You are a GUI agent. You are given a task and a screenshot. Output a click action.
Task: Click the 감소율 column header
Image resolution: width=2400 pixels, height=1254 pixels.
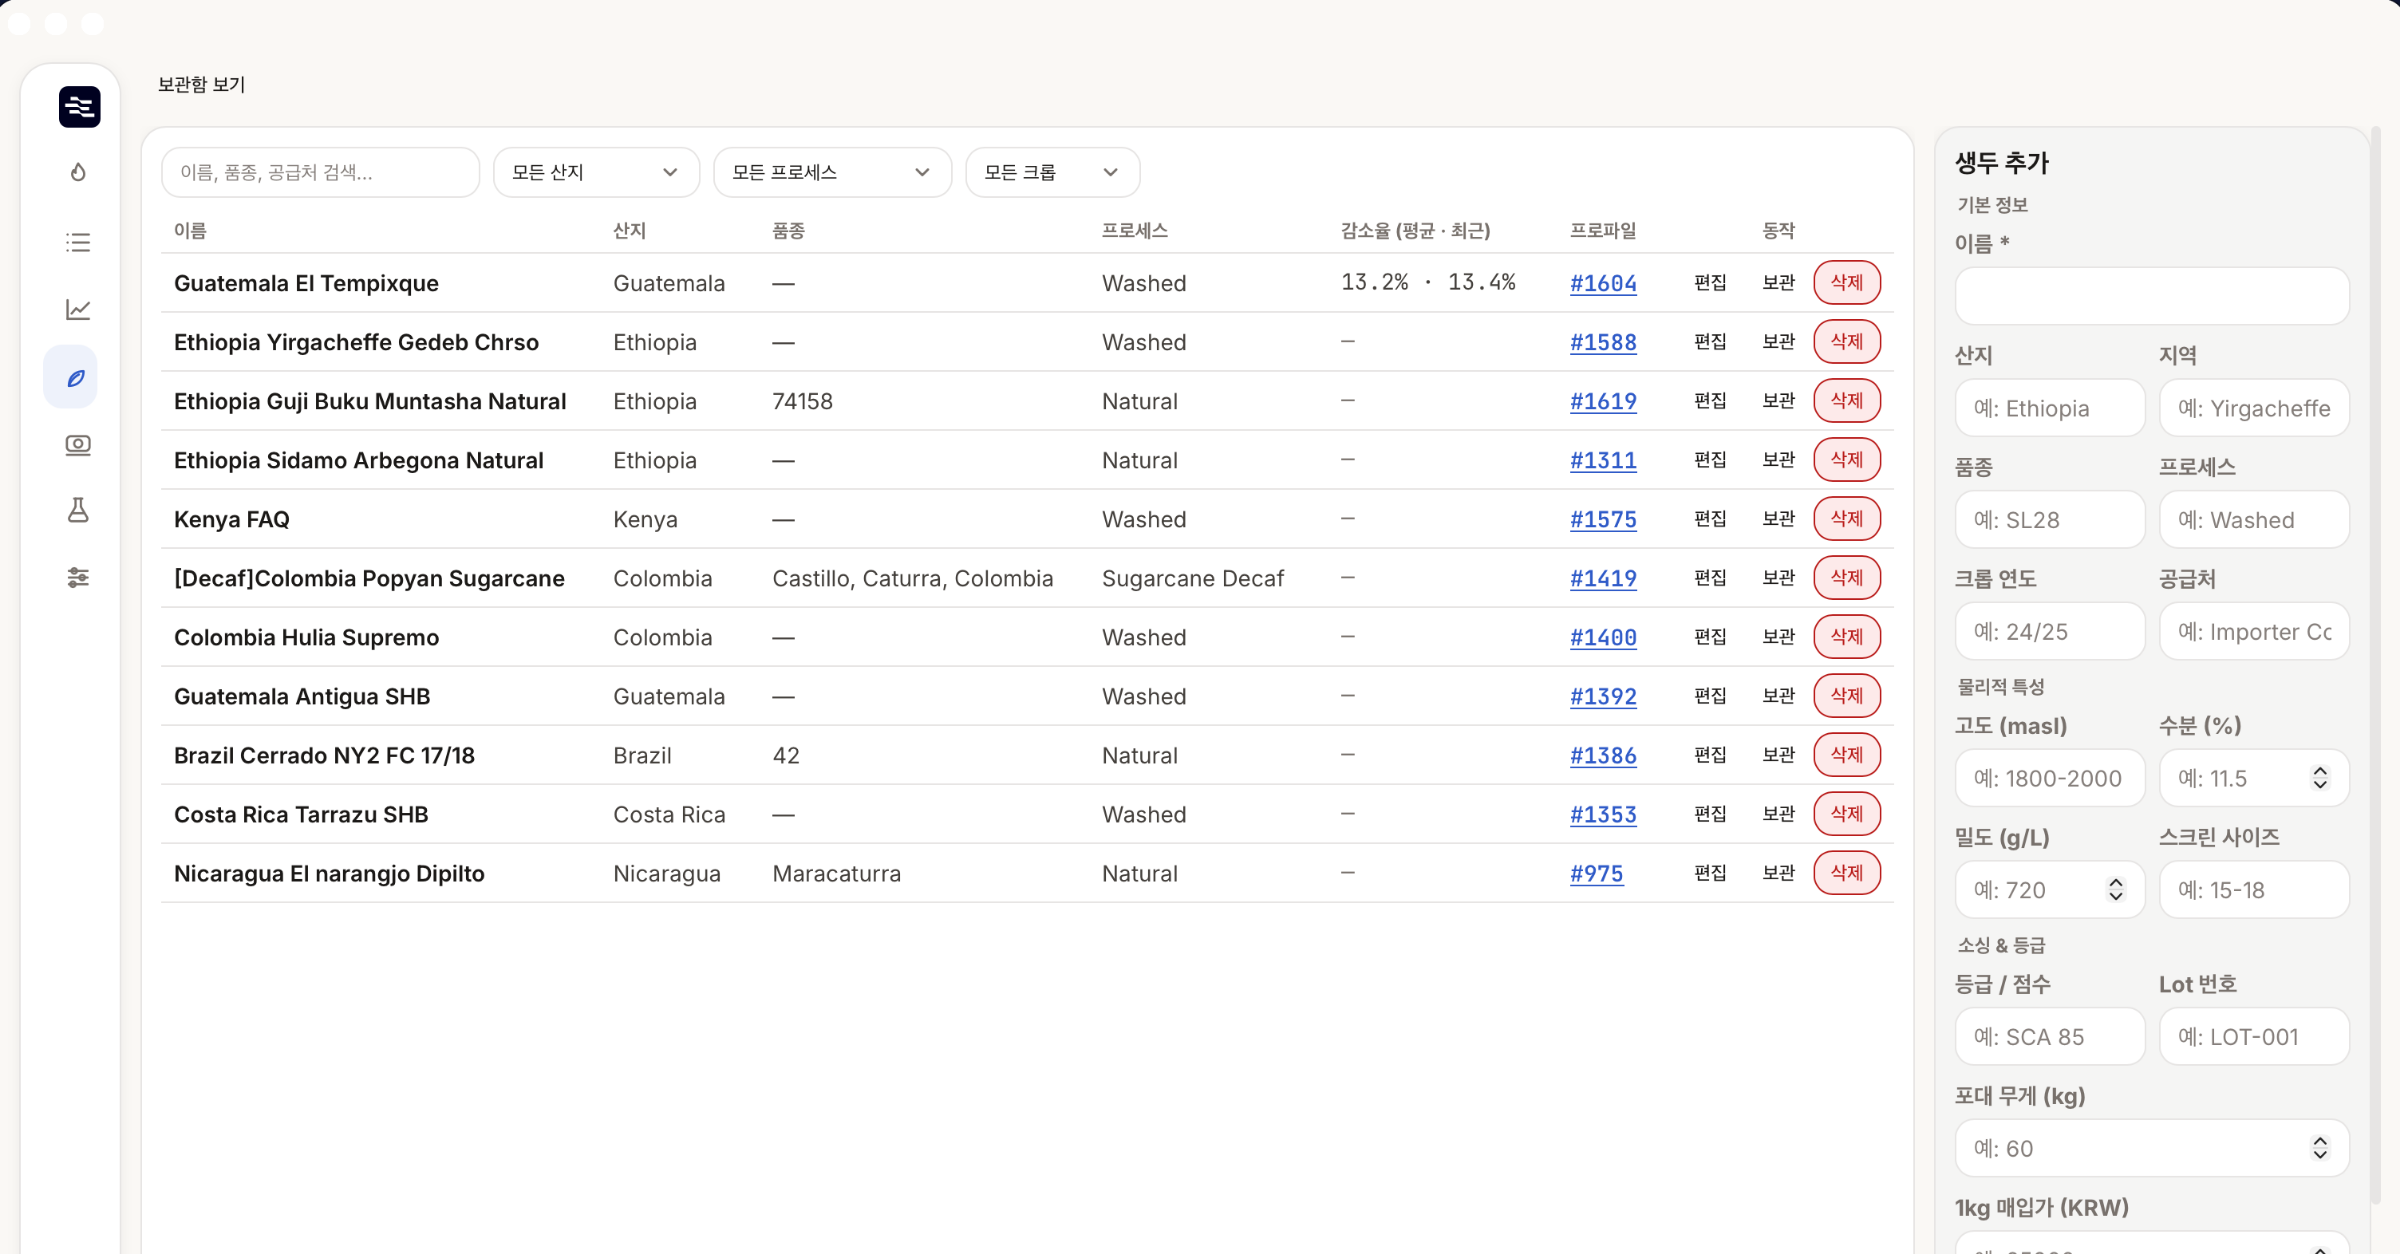pos(1415,231)
